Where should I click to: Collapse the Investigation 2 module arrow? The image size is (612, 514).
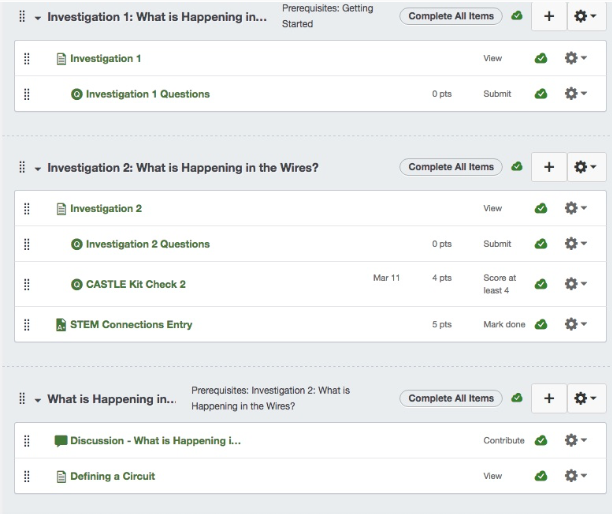38,168
